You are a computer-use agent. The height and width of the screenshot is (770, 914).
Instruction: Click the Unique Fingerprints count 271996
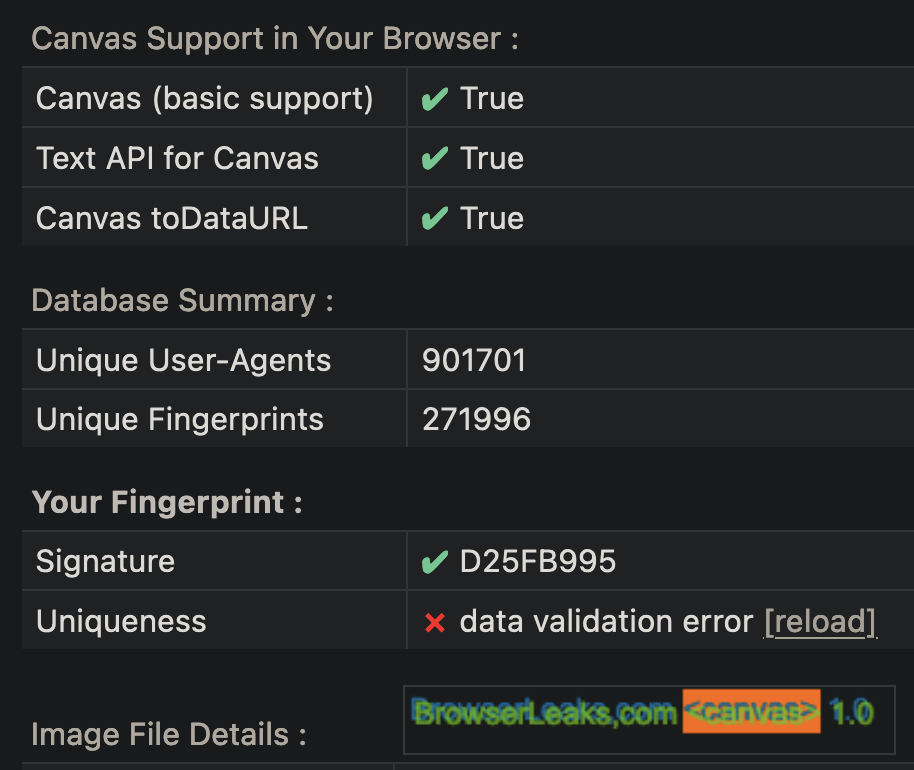pyautogui.click(x=476, y=419)
